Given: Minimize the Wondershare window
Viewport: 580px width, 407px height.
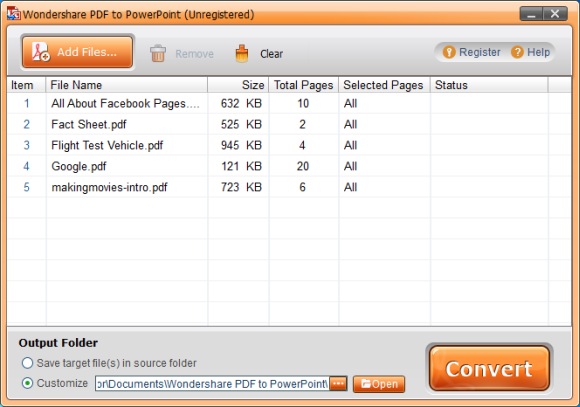Looking at the screenshot, I should tap(532, 14).
